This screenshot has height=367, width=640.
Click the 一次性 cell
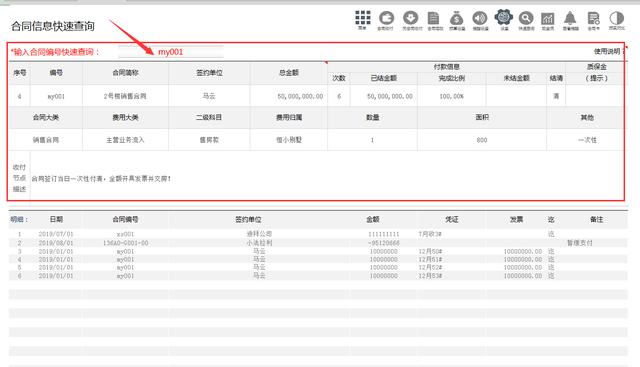point(587,140)
